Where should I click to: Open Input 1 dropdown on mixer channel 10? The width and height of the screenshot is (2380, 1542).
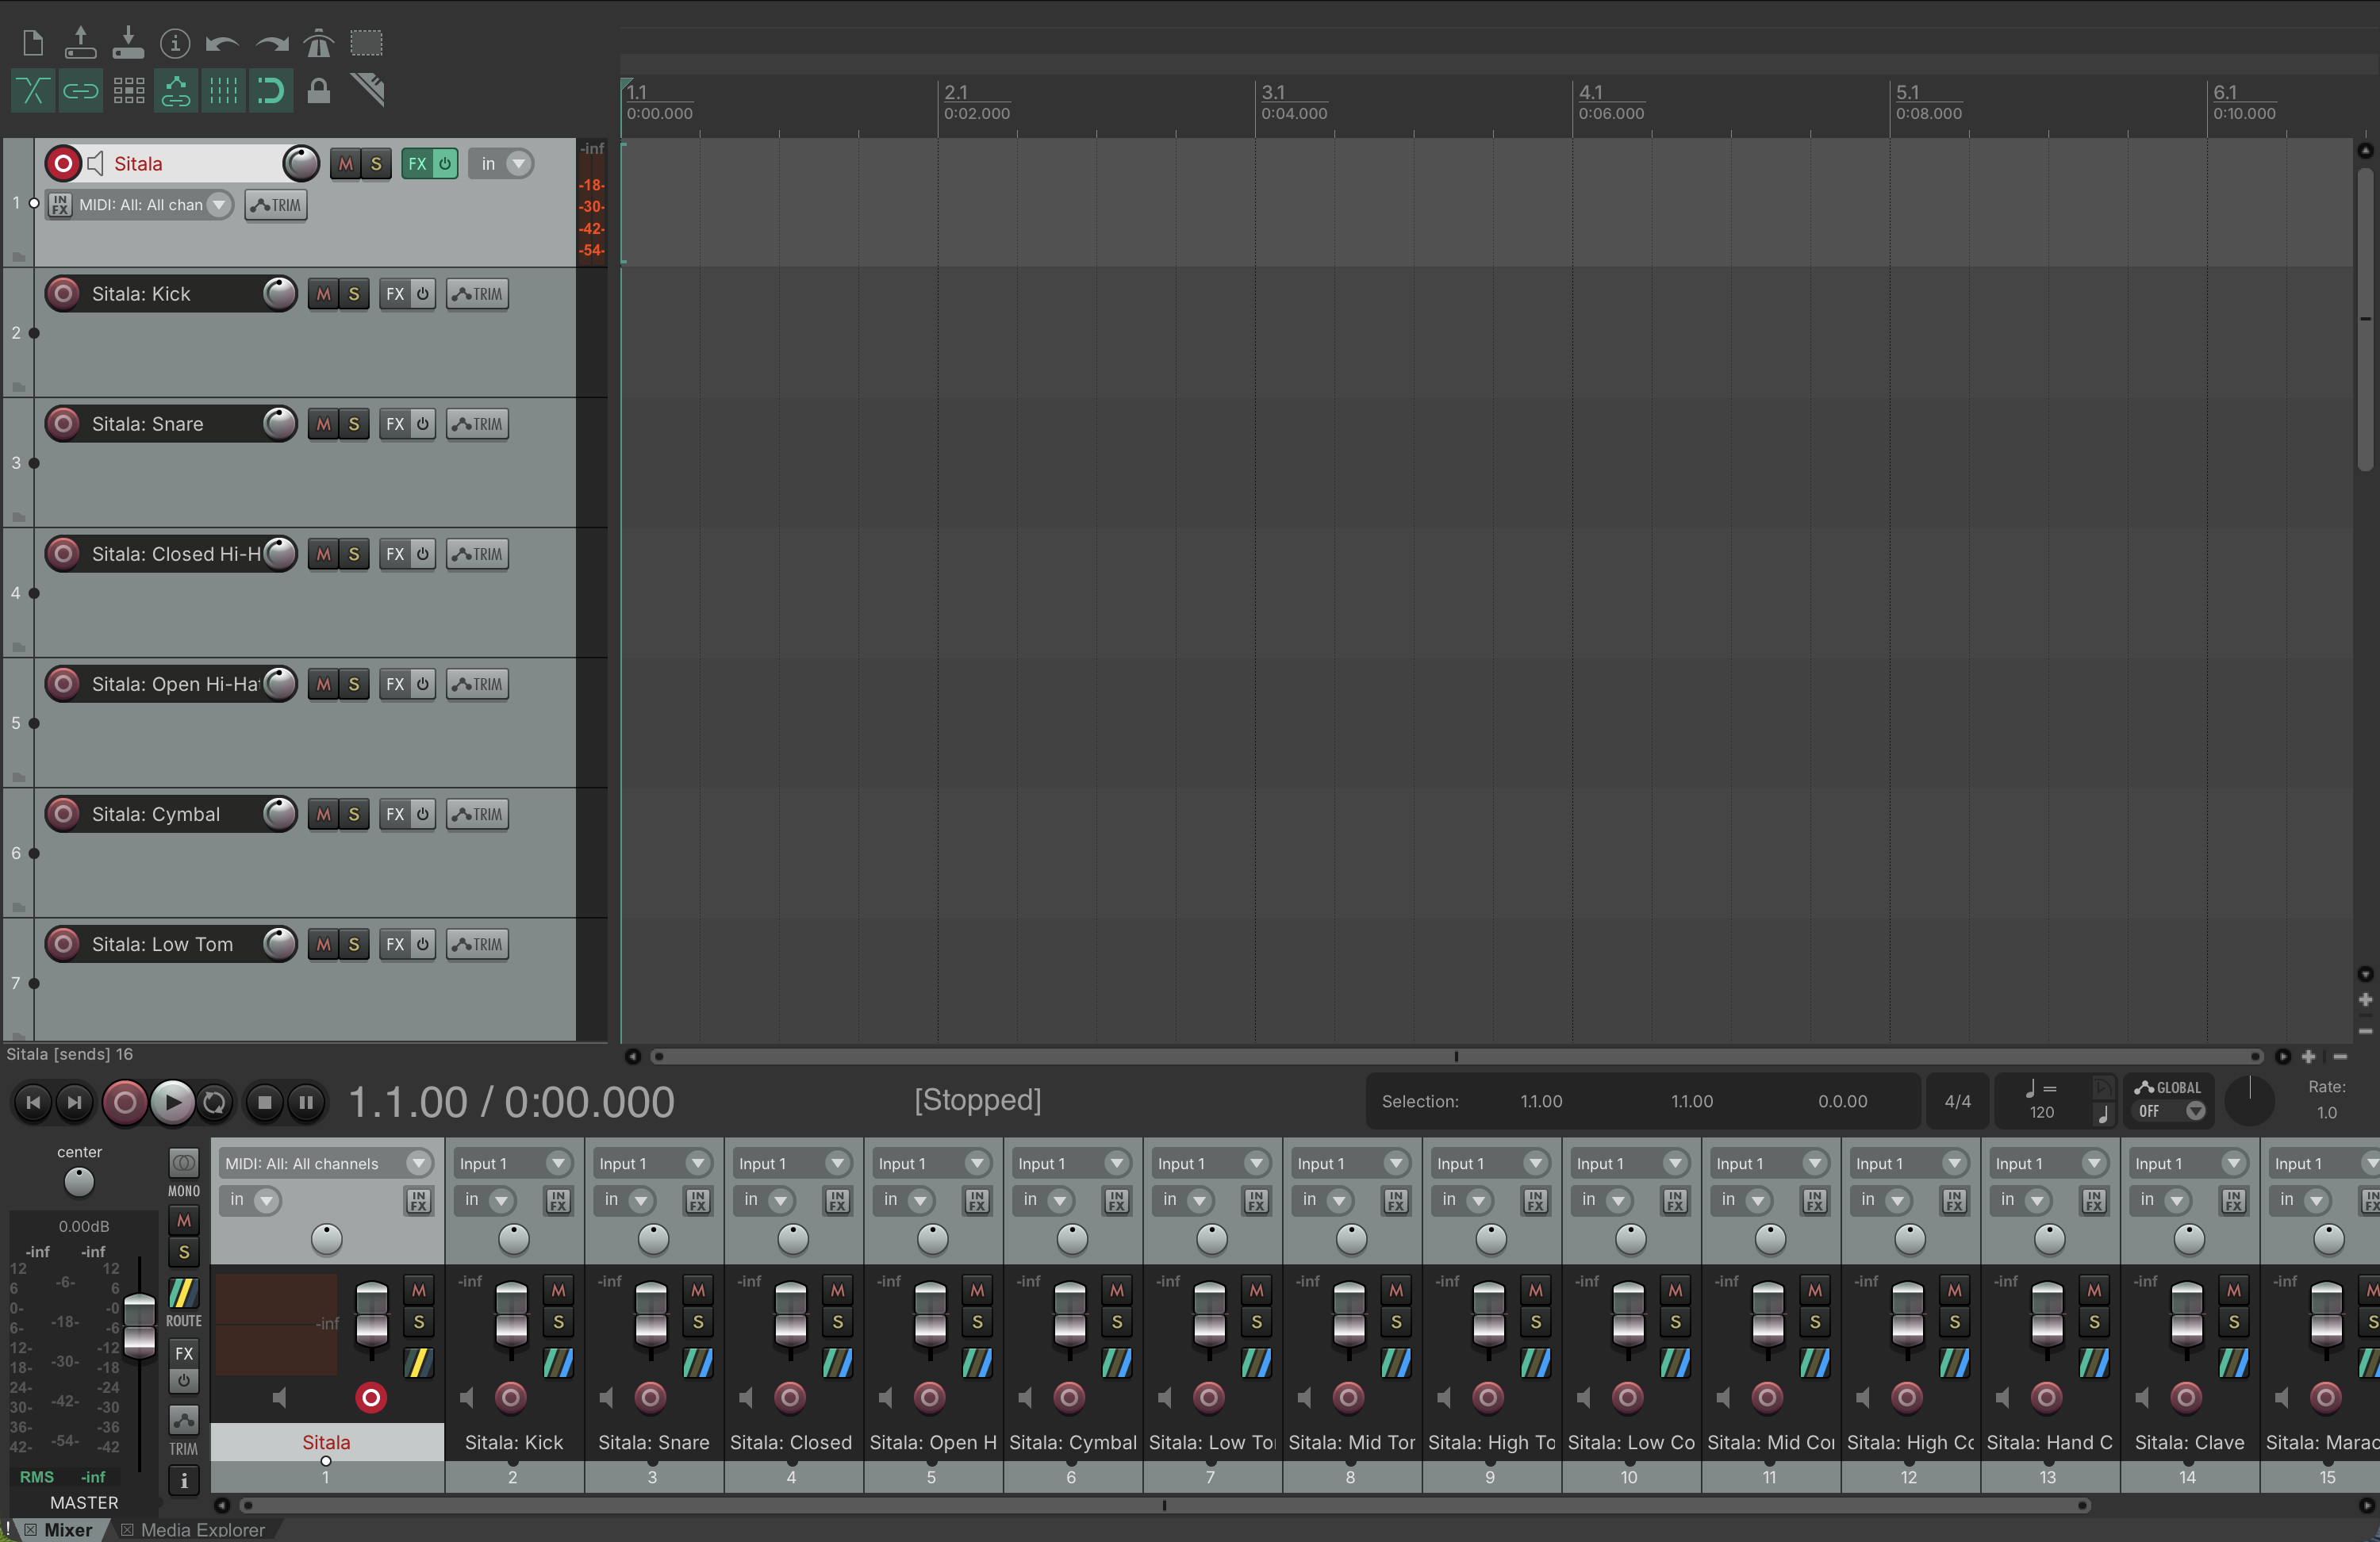pyautogui.click(x=1631, y=1163)
